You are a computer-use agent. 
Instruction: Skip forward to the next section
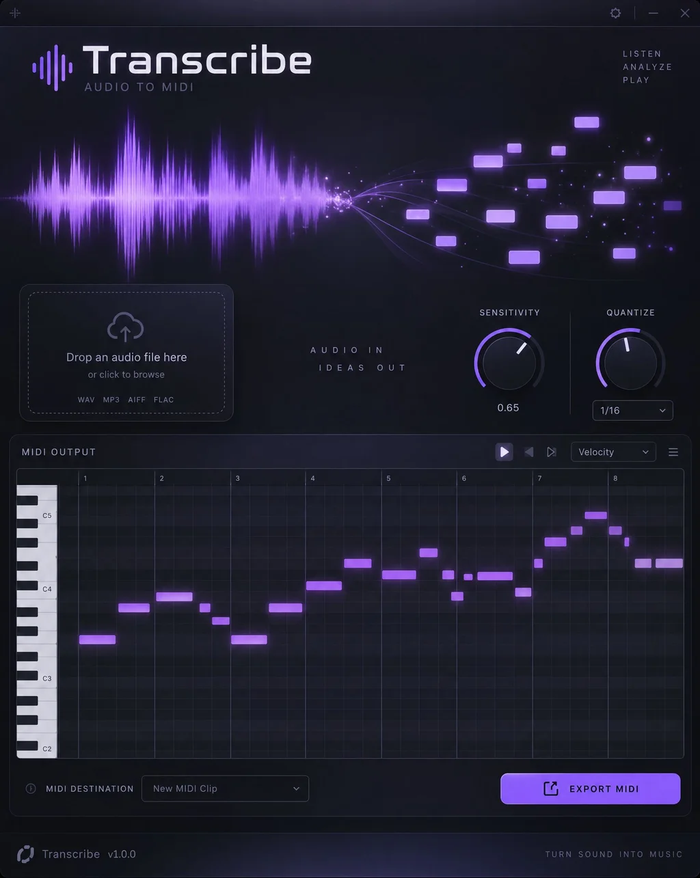click(552, 452)
